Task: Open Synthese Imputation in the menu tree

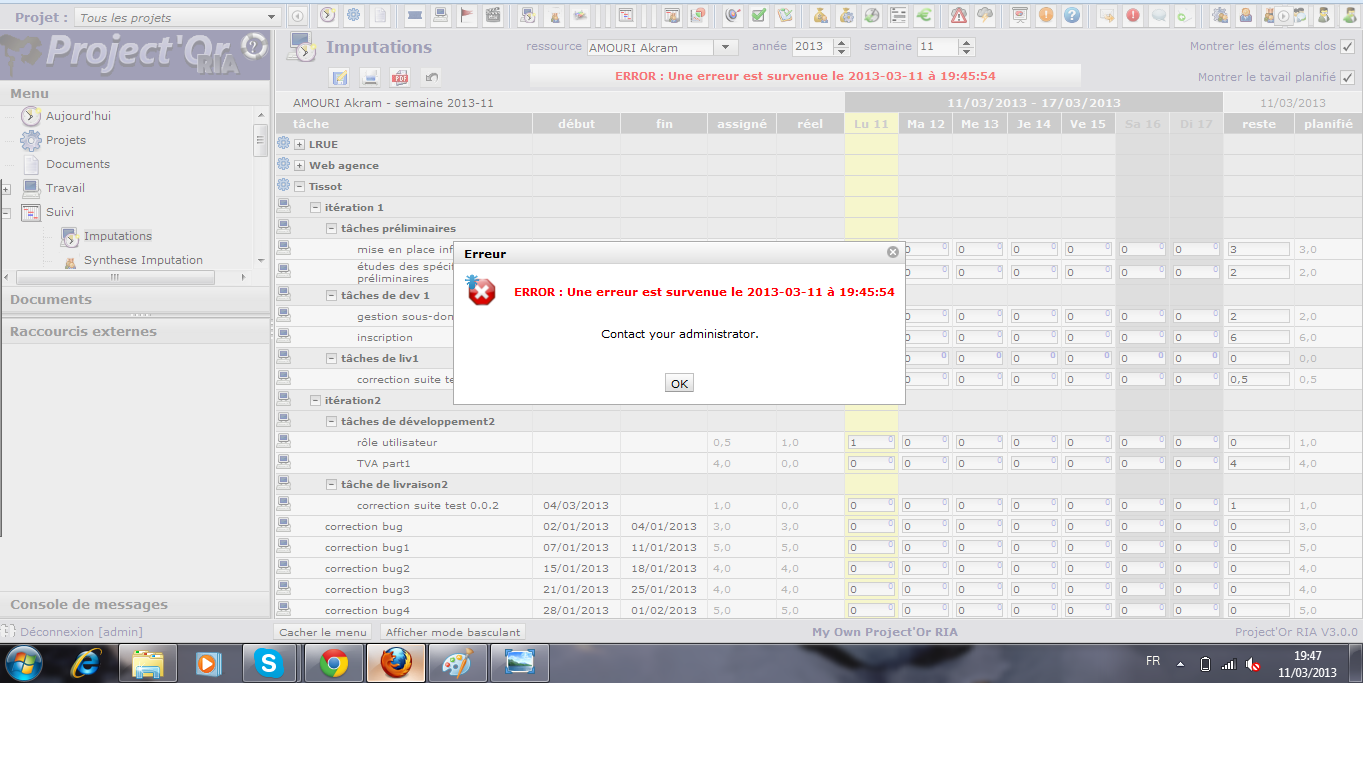Action: click(x=143, y=260)
